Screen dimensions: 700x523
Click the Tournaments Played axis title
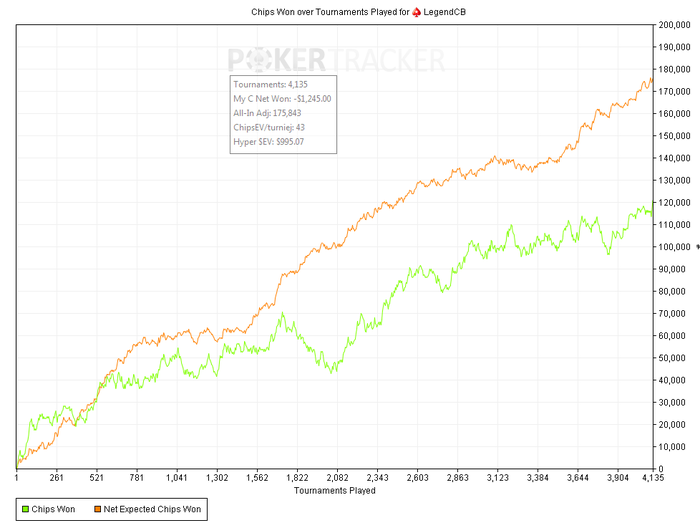(x=335, y=490)
